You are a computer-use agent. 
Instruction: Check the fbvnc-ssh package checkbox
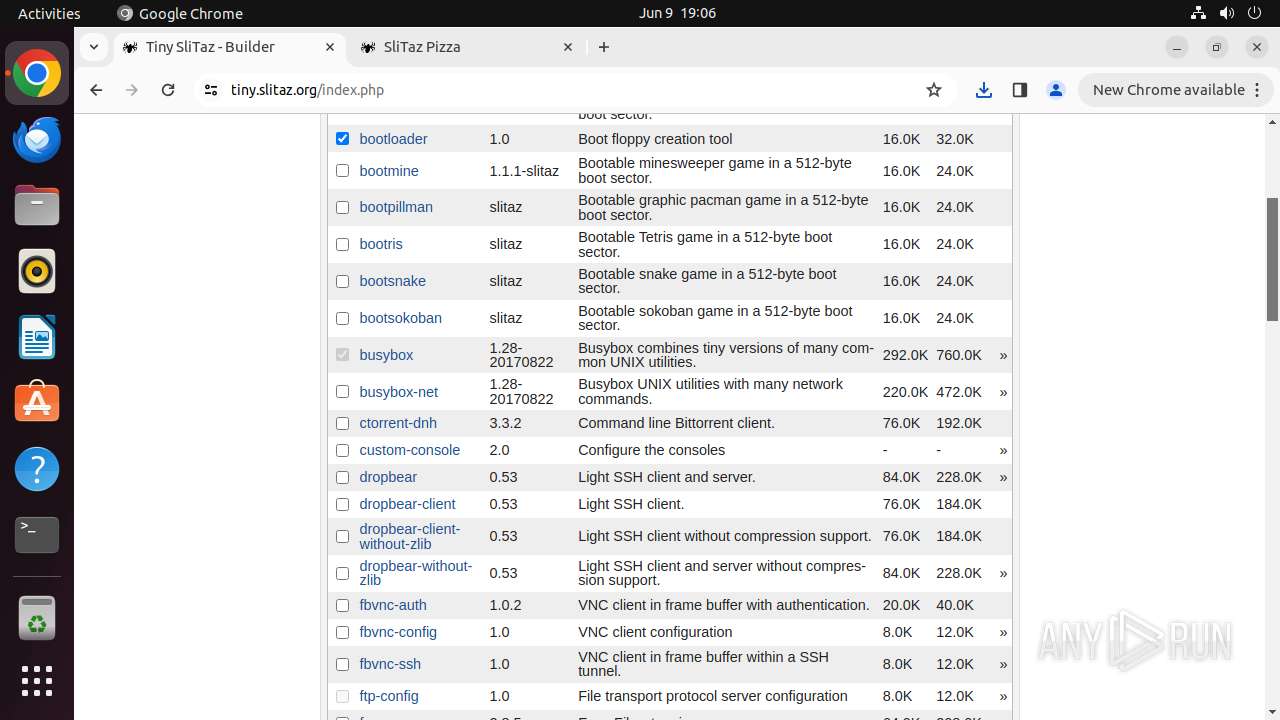click(x=342, y=664)
